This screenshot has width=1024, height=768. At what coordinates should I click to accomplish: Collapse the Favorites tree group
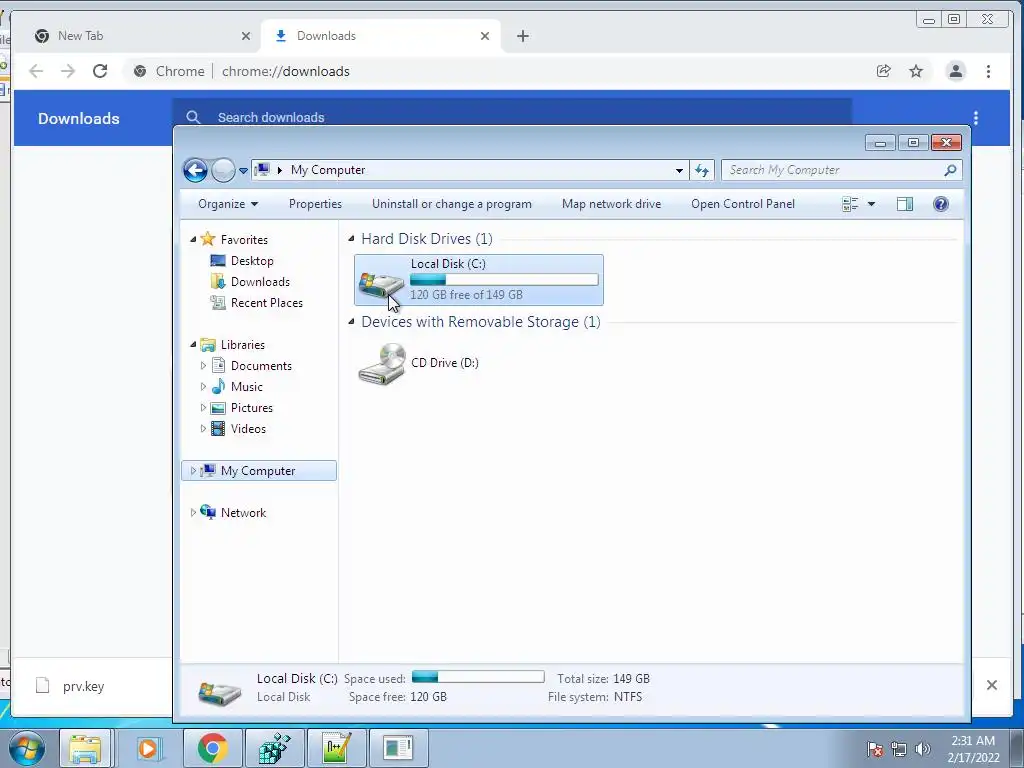click(193, 240)
